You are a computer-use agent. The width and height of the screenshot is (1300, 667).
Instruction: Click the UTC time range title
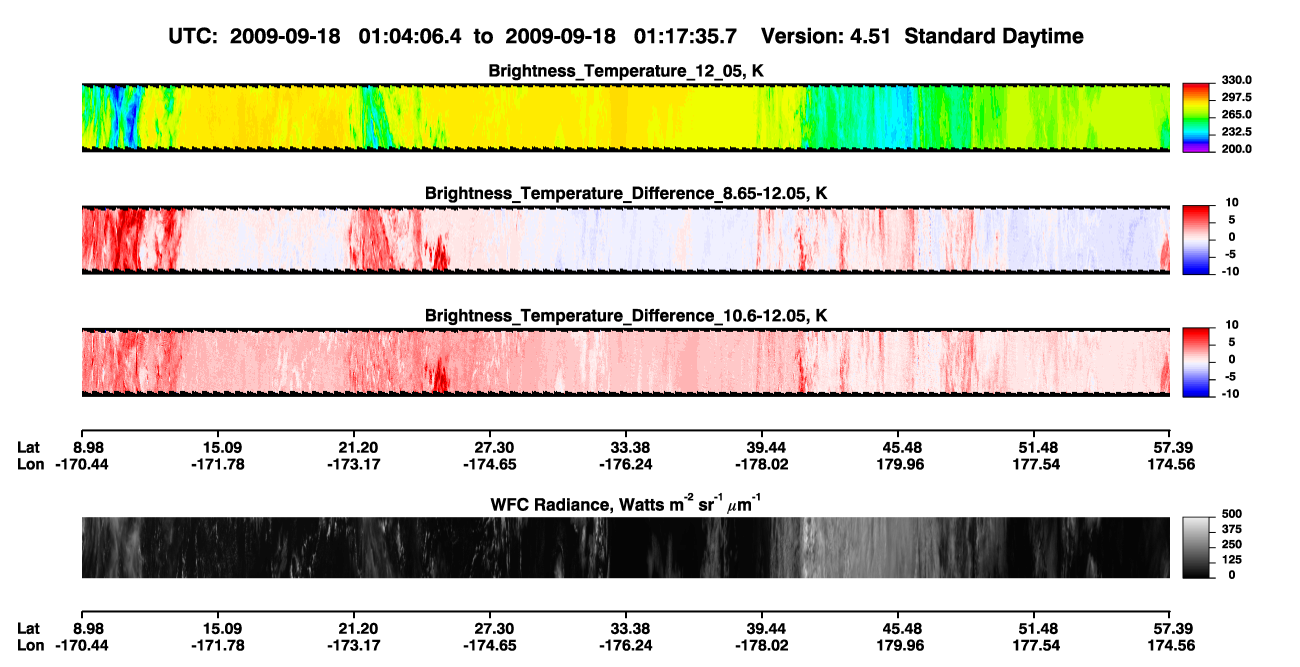[627, 36]
